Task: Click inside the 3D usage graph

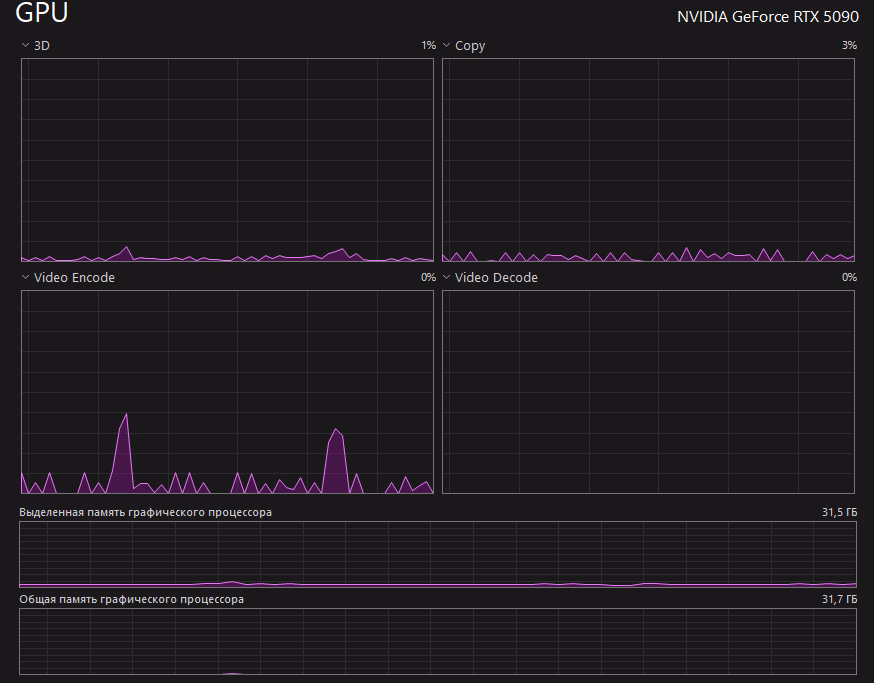Action: click(x=227, y=160)
